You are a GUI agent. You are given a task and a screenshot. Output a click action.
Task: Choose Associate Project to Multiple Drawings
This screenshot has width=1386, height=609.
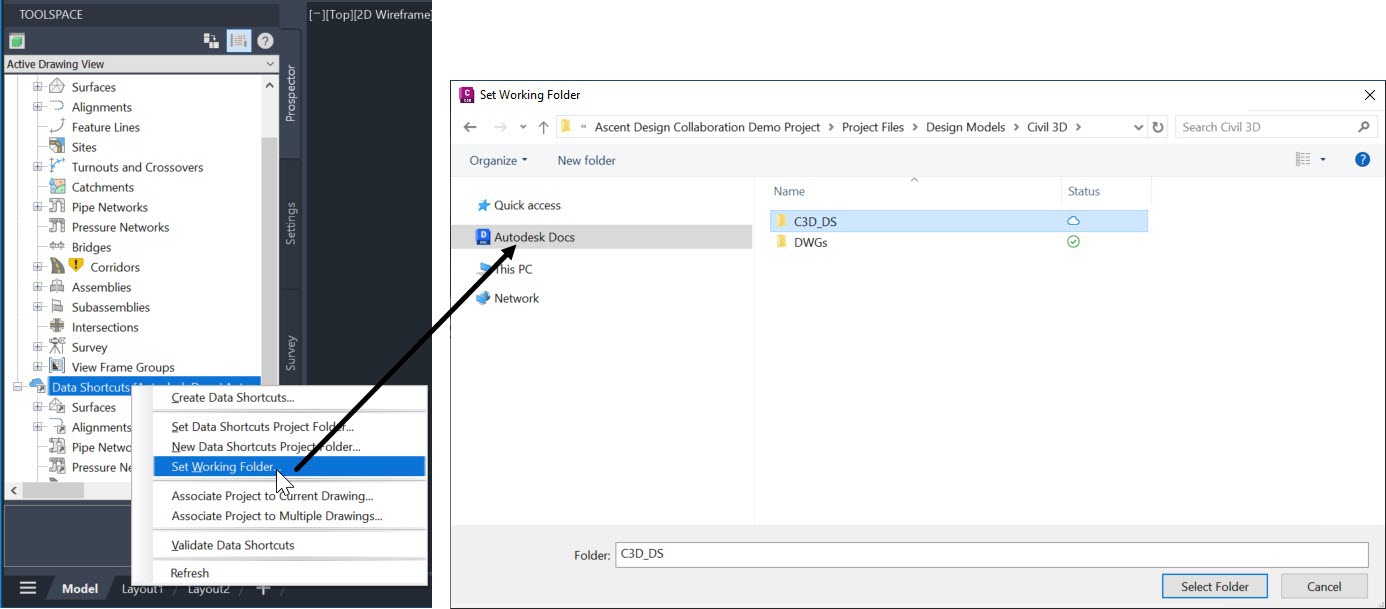[x=289, y=516]
